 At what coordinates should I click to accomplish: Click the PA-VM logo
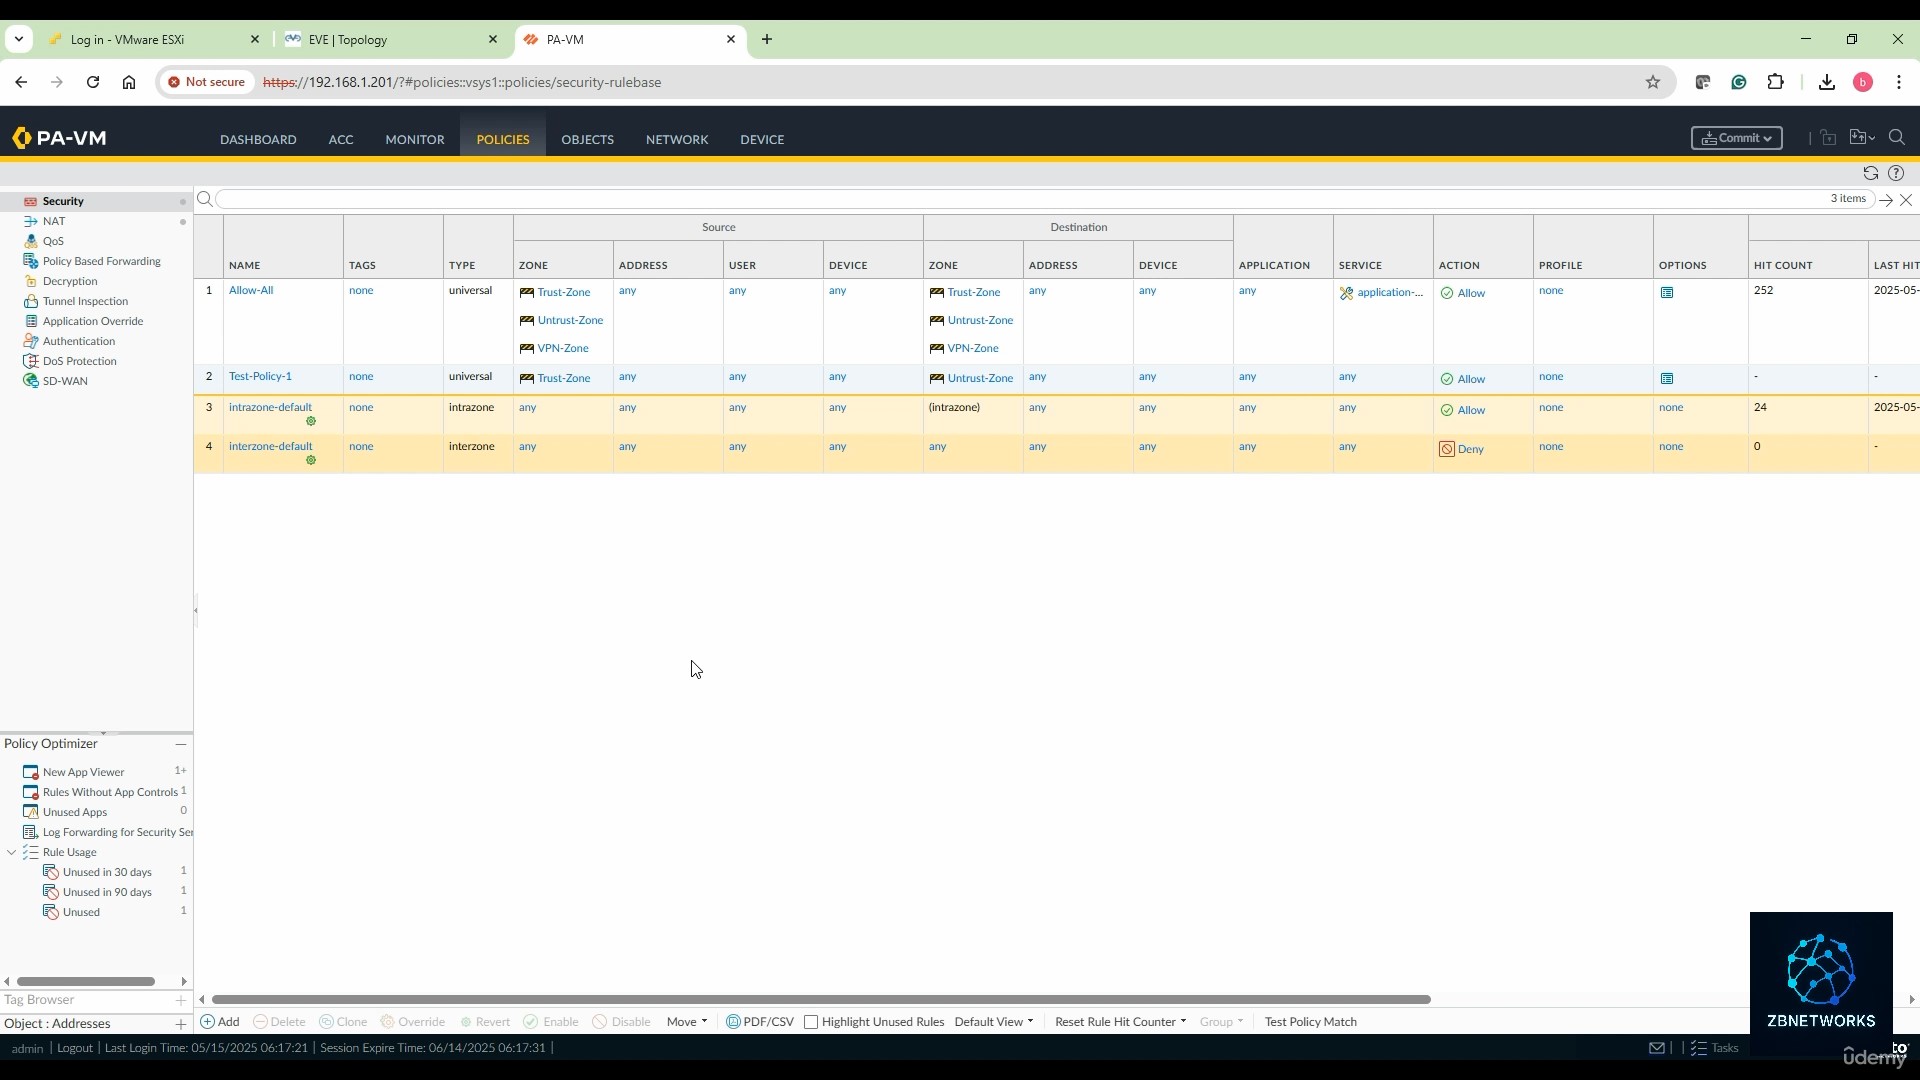59,138
